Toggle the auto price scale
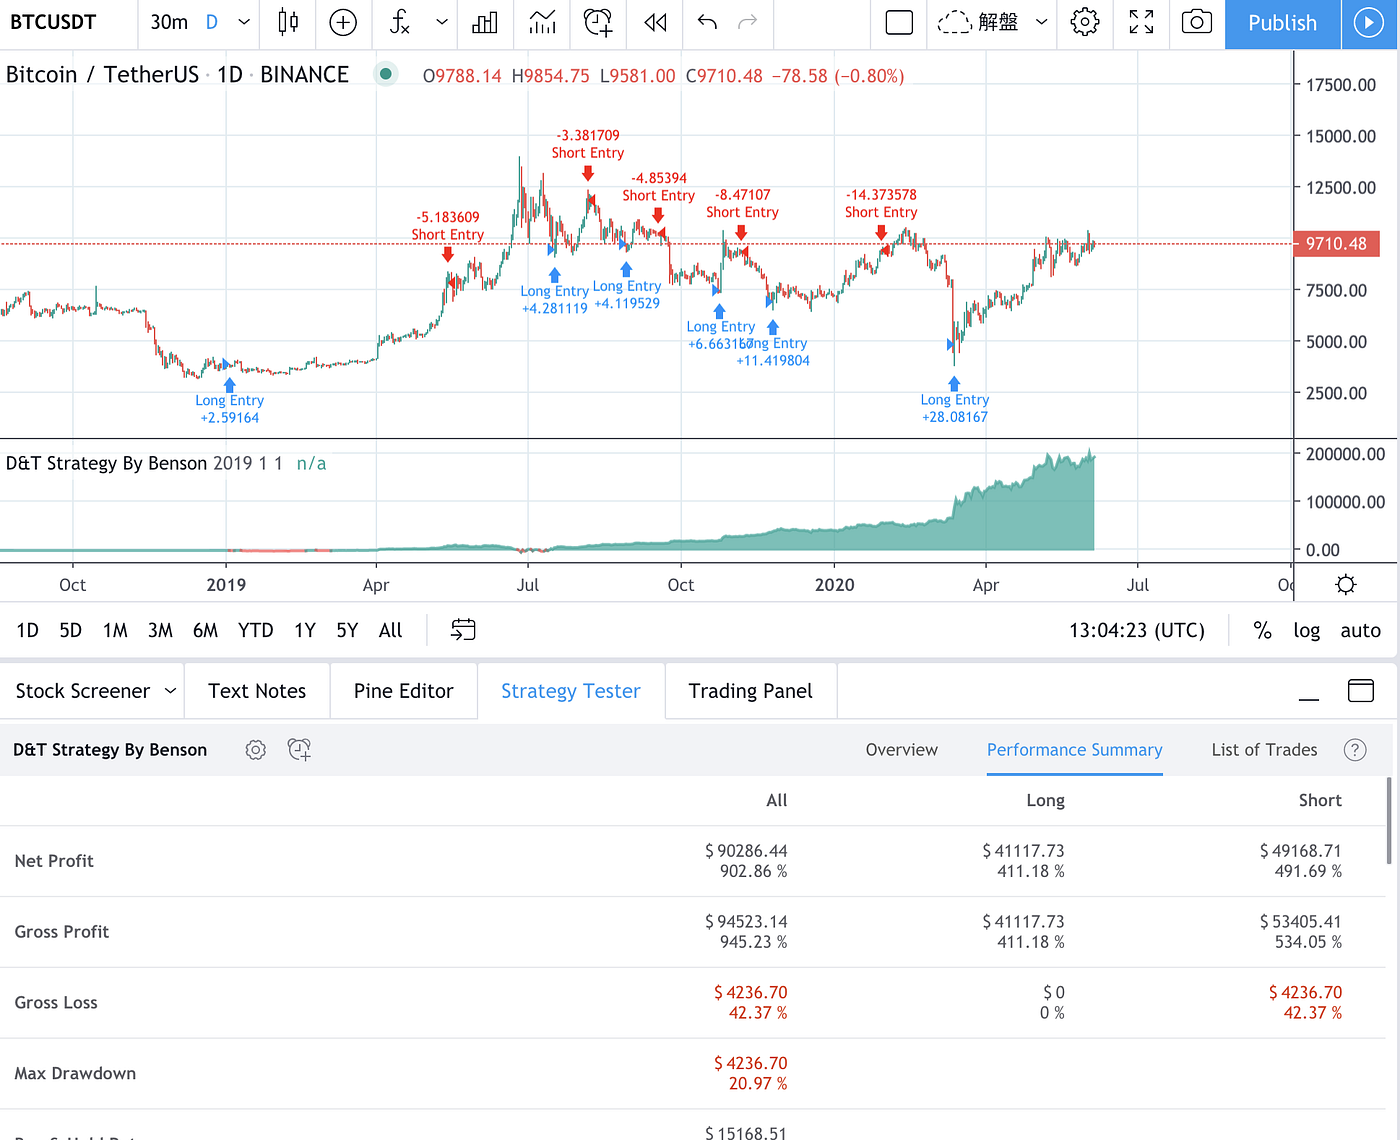The height and width of the screenshot is (1140, 1400). [x=1360, y=631]
